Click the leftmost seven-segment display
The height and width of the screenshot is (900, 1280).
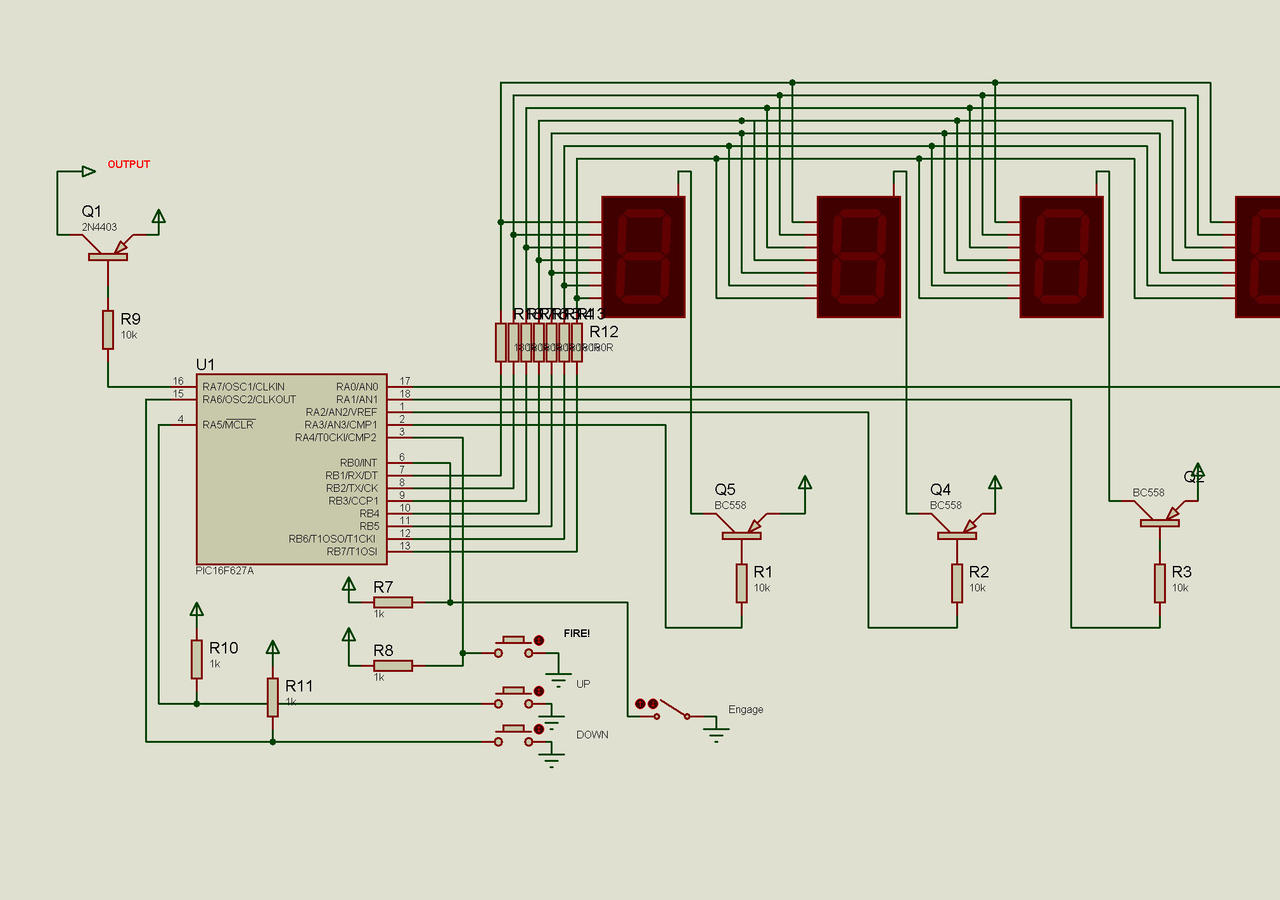point(643,257)
